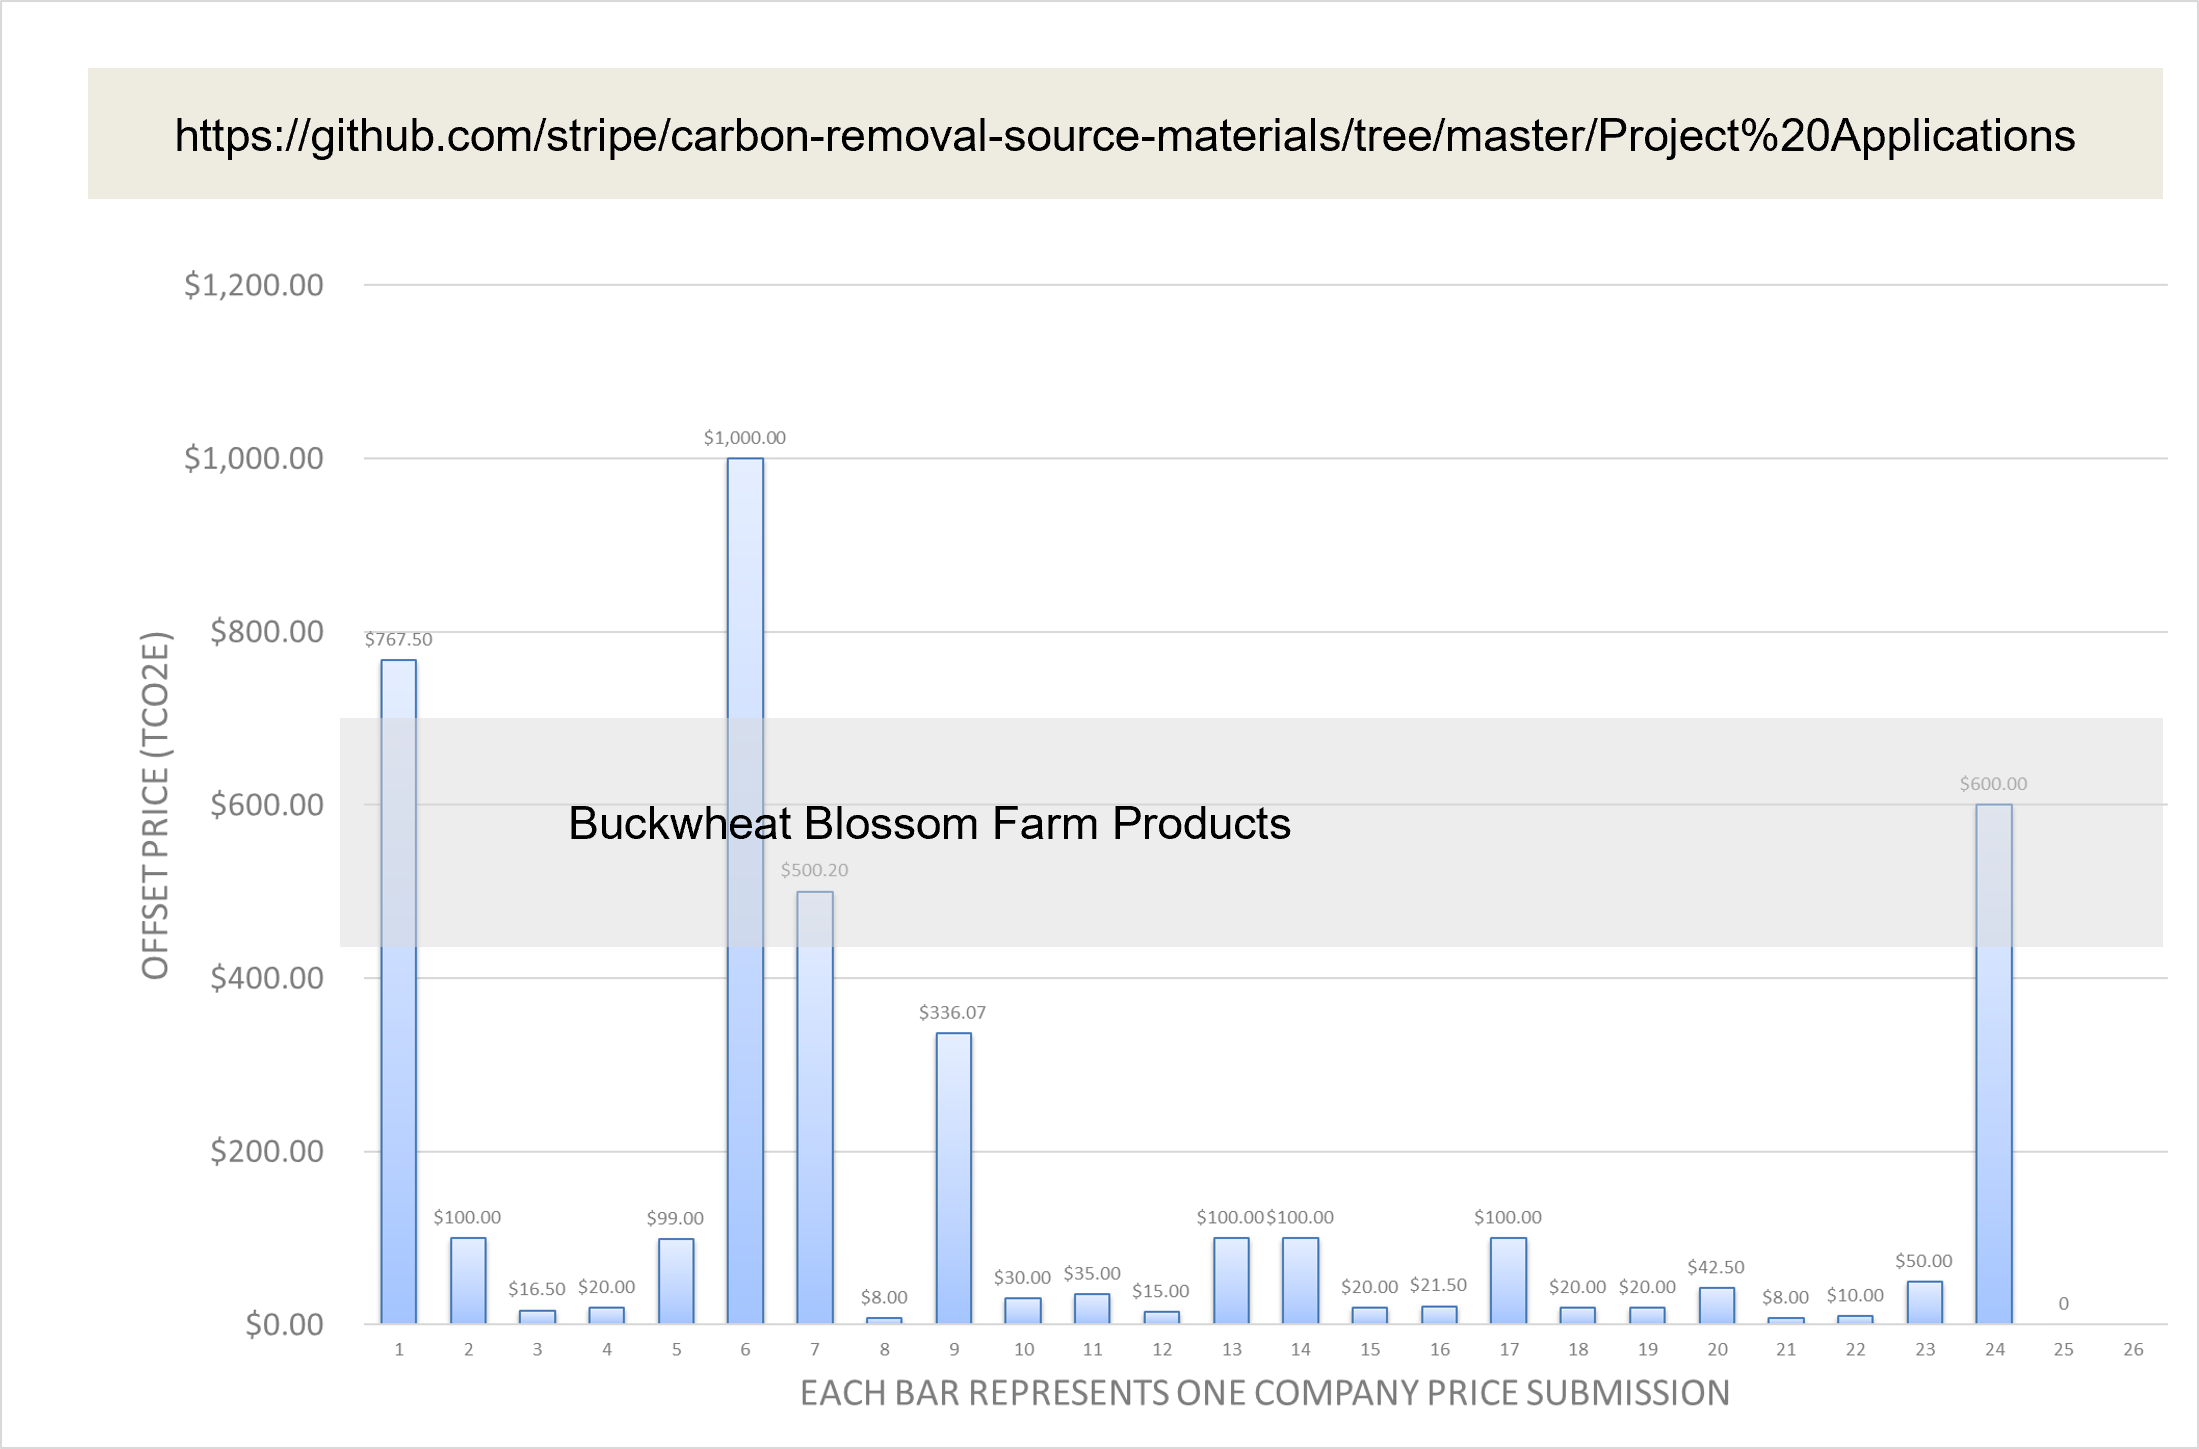The image size is (2199, 1449).
Task: Select the $1,200.00 vertical axis label
Action: [x=253, y=285]
